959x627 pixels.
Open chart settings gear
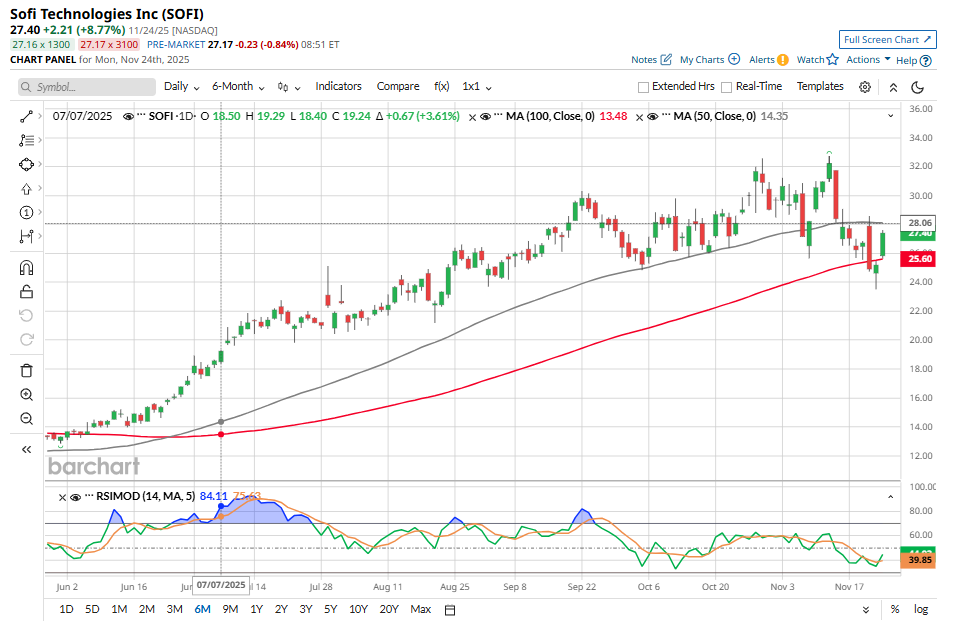[x=865, y=87]
